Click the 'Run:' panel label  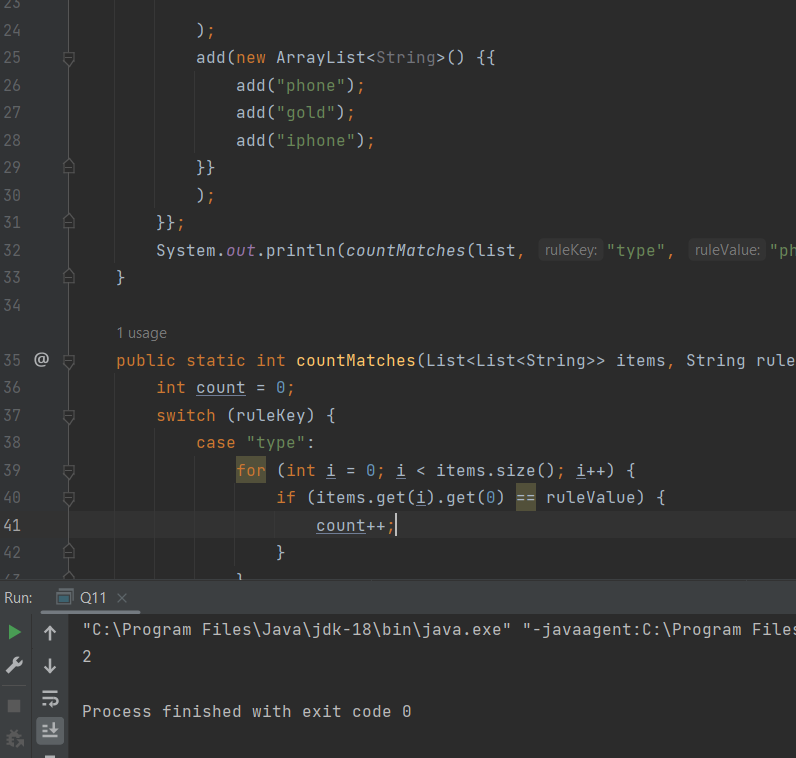tap(18, 598)
